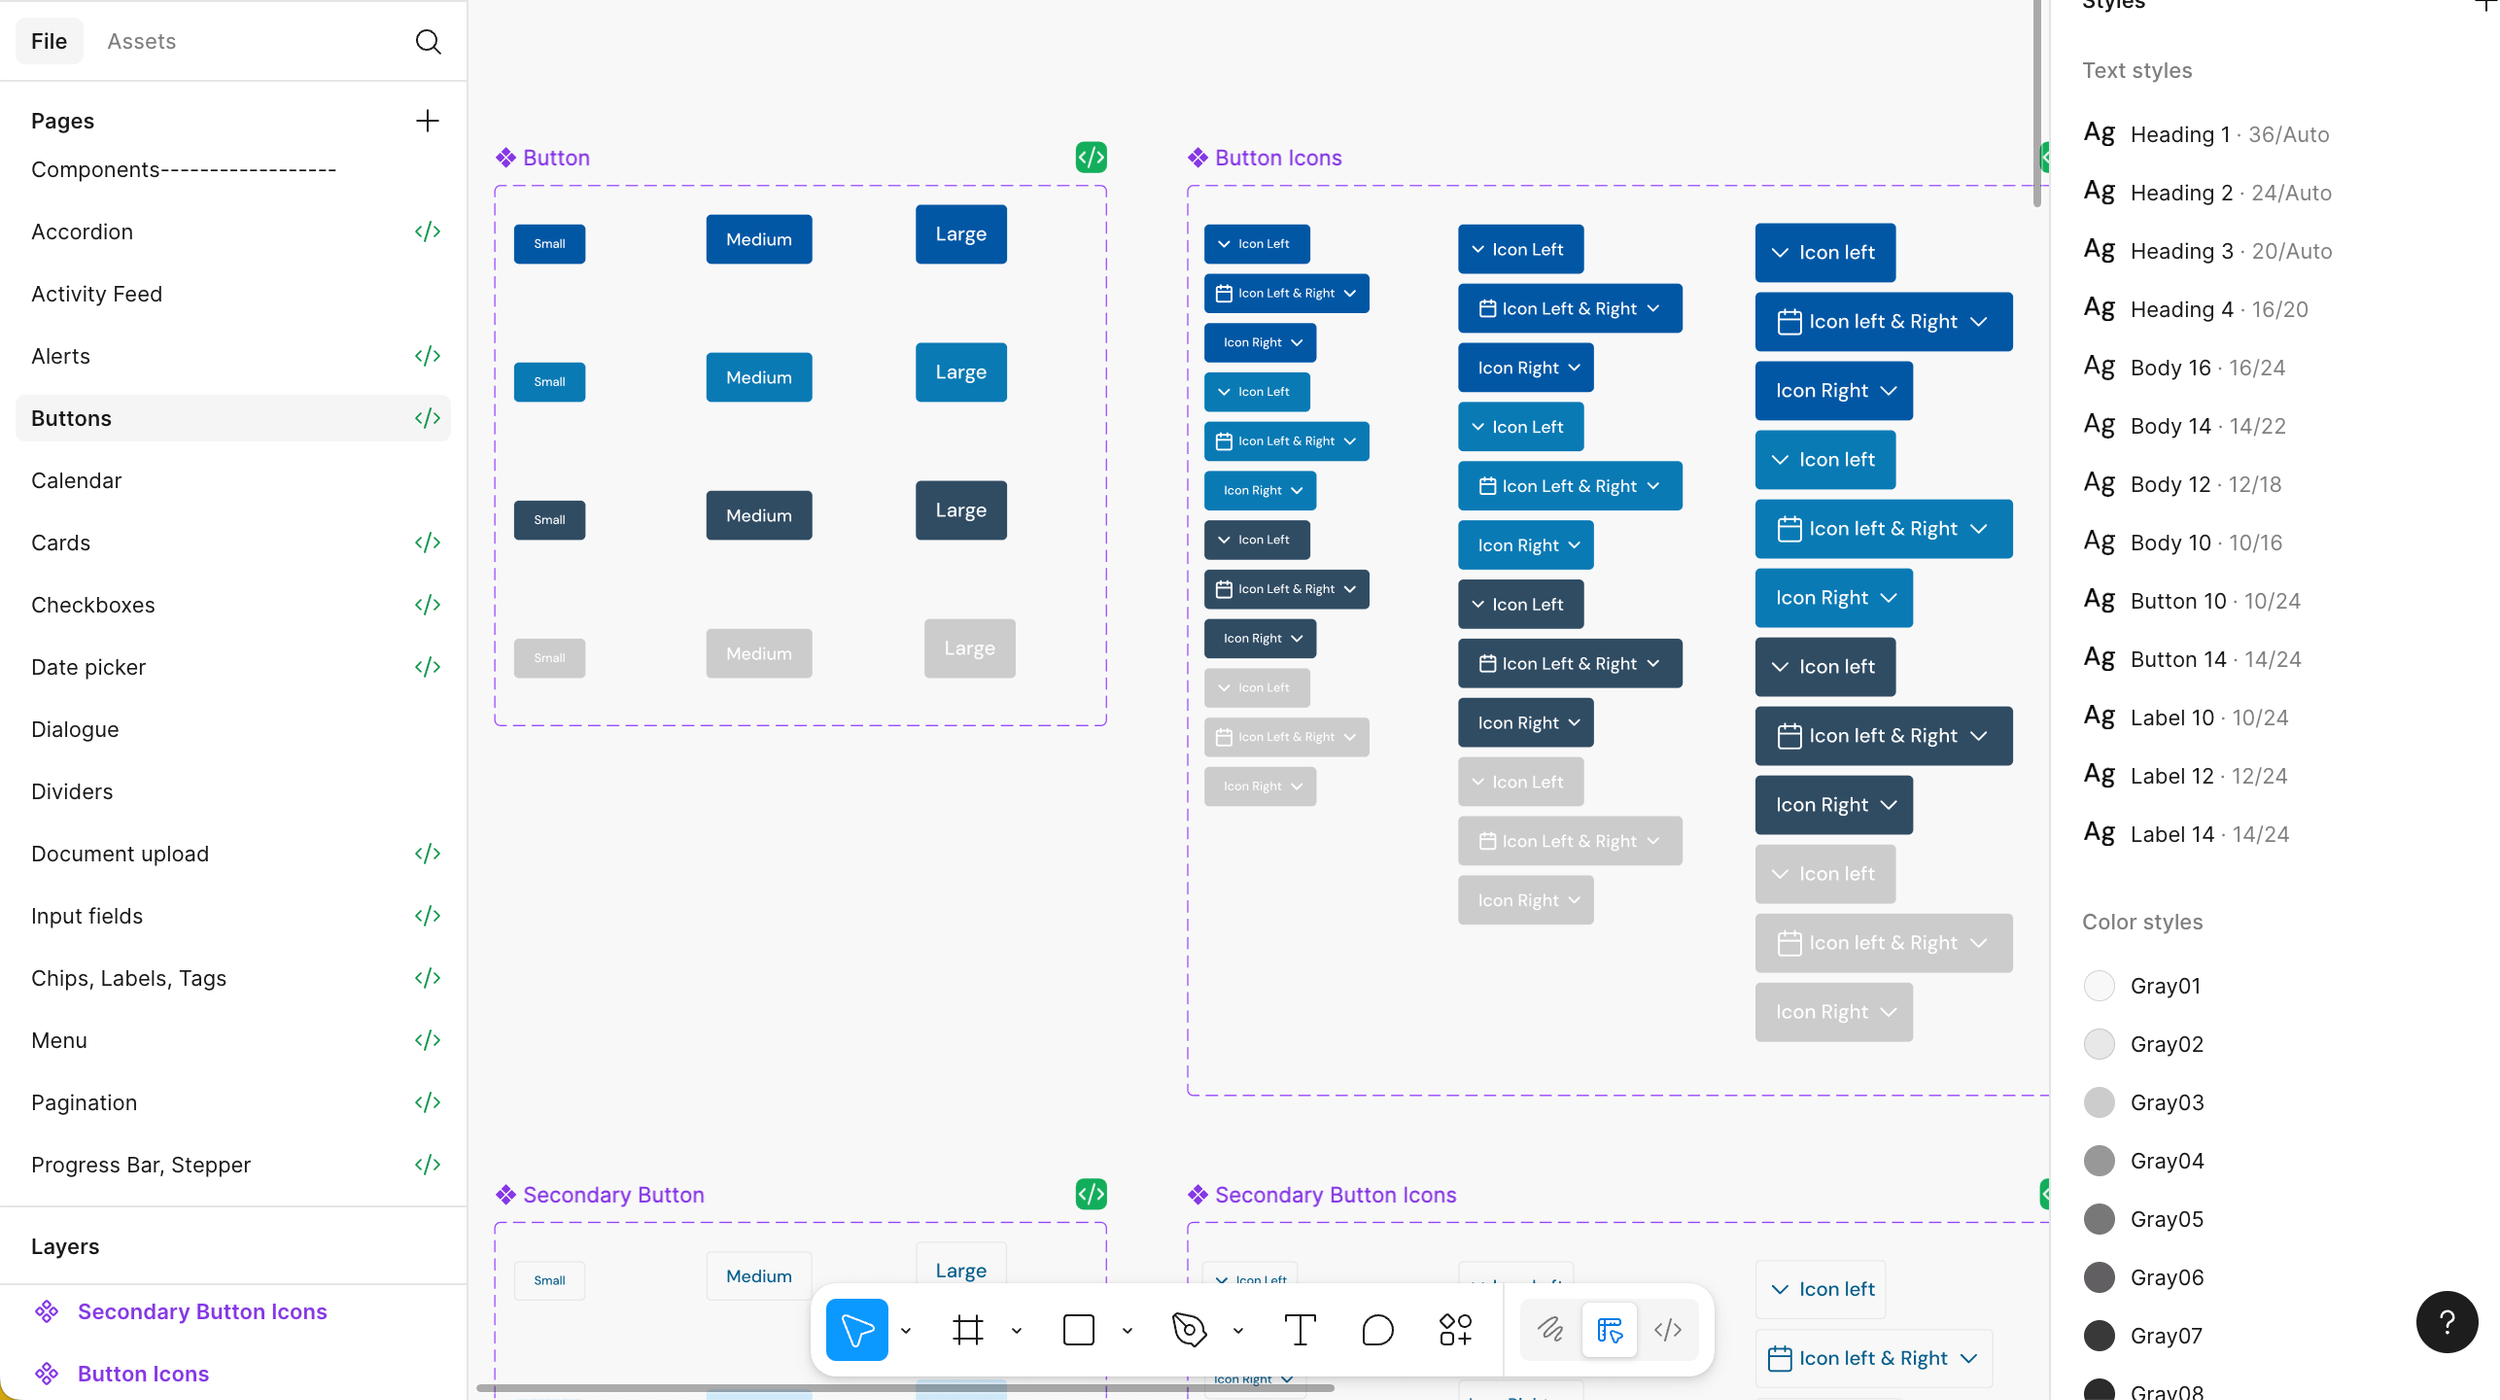2500x1400 pixels.
Task: Switch to Design mode toggle
Action: tap(1609, 1329)
